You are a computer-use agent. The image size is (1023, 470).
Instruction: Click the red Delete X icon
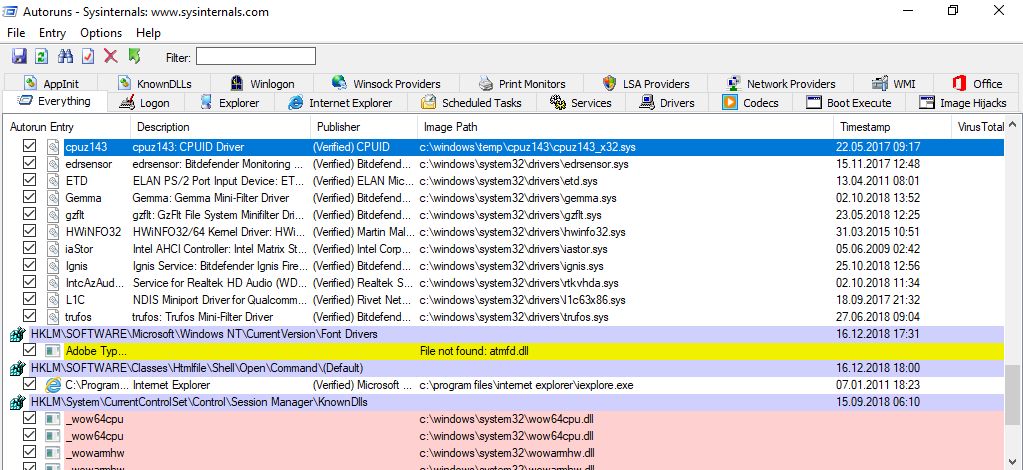pyautogui.click(x=111, y=56)
